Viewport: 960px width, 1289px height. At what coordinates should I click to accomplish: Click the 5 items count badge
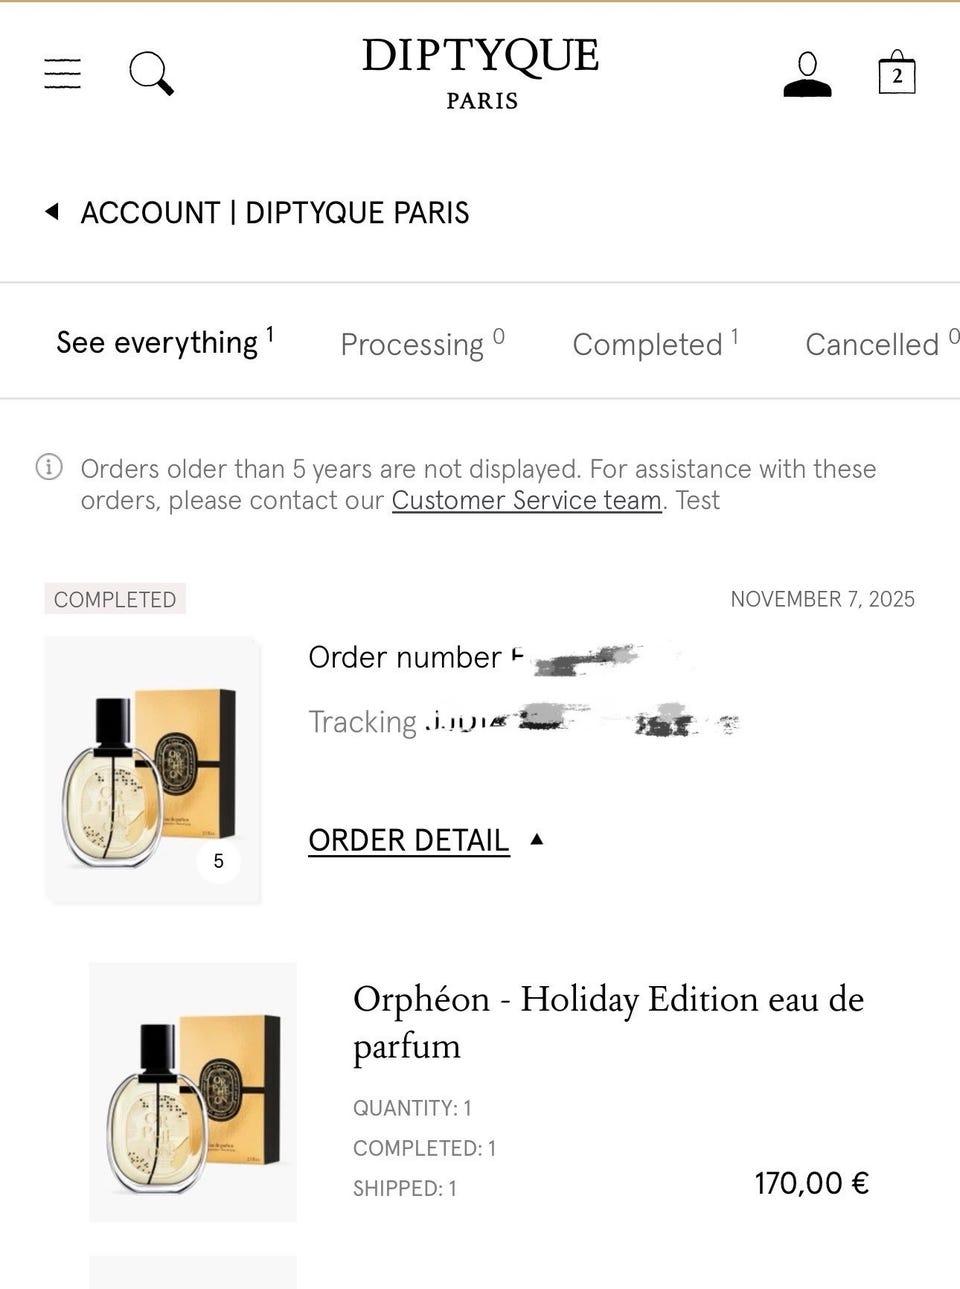(x=218, y=860)
